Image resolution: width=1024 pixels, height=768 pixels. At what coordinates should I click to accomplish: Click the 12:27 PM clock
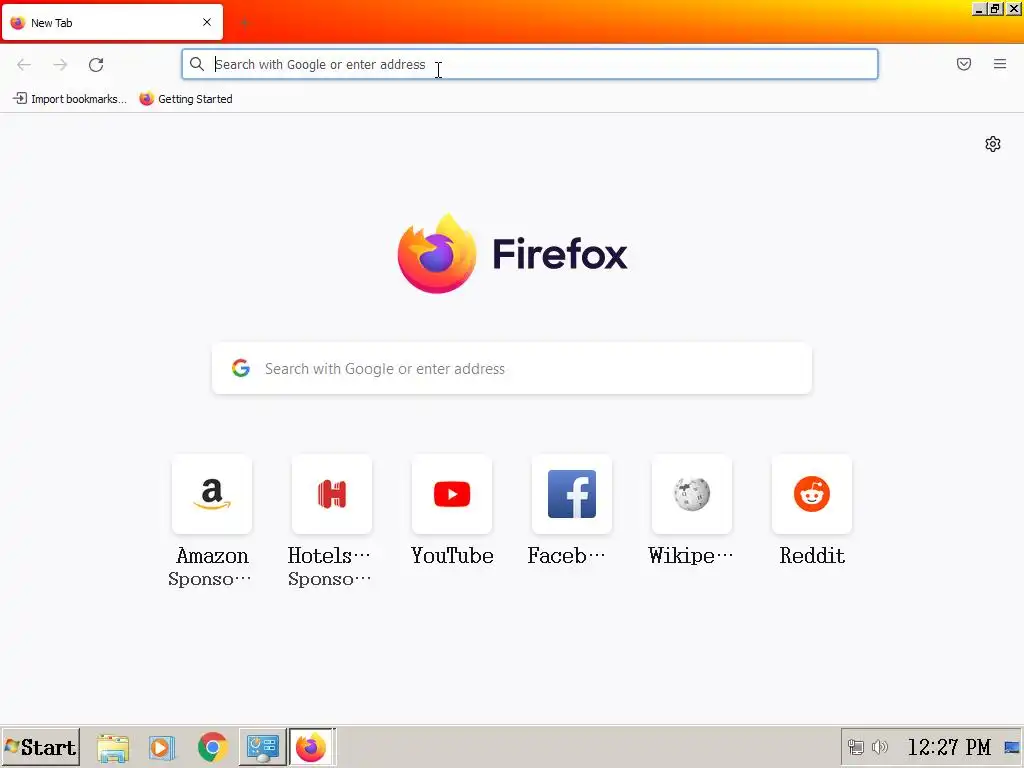point(949,747)
